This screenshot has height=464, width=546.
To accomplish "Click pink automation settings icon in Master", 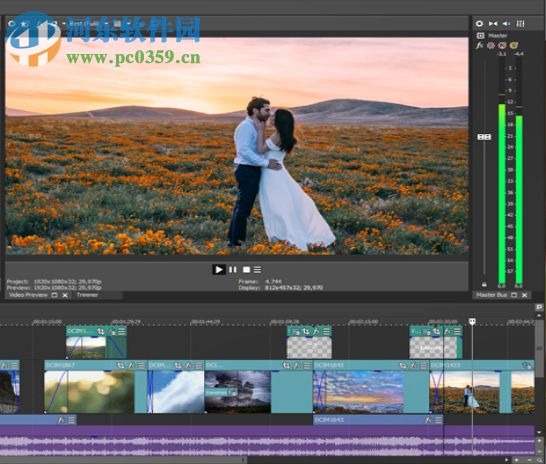I will pos(491,45).
